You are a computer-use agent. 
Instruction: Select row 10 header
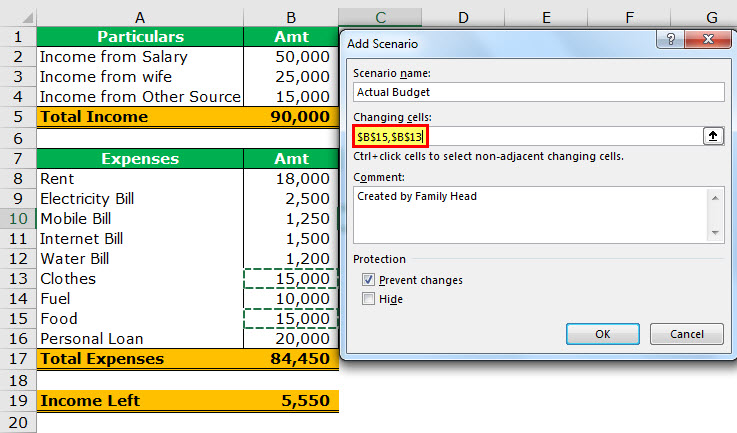point(18,219)
